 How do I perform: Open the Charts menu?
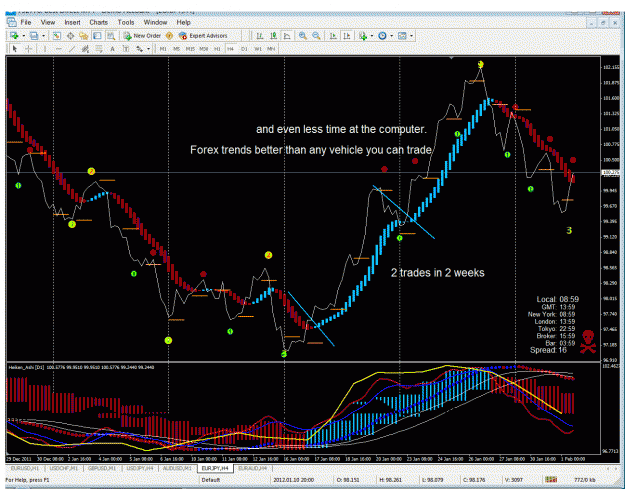click(98, 22)
